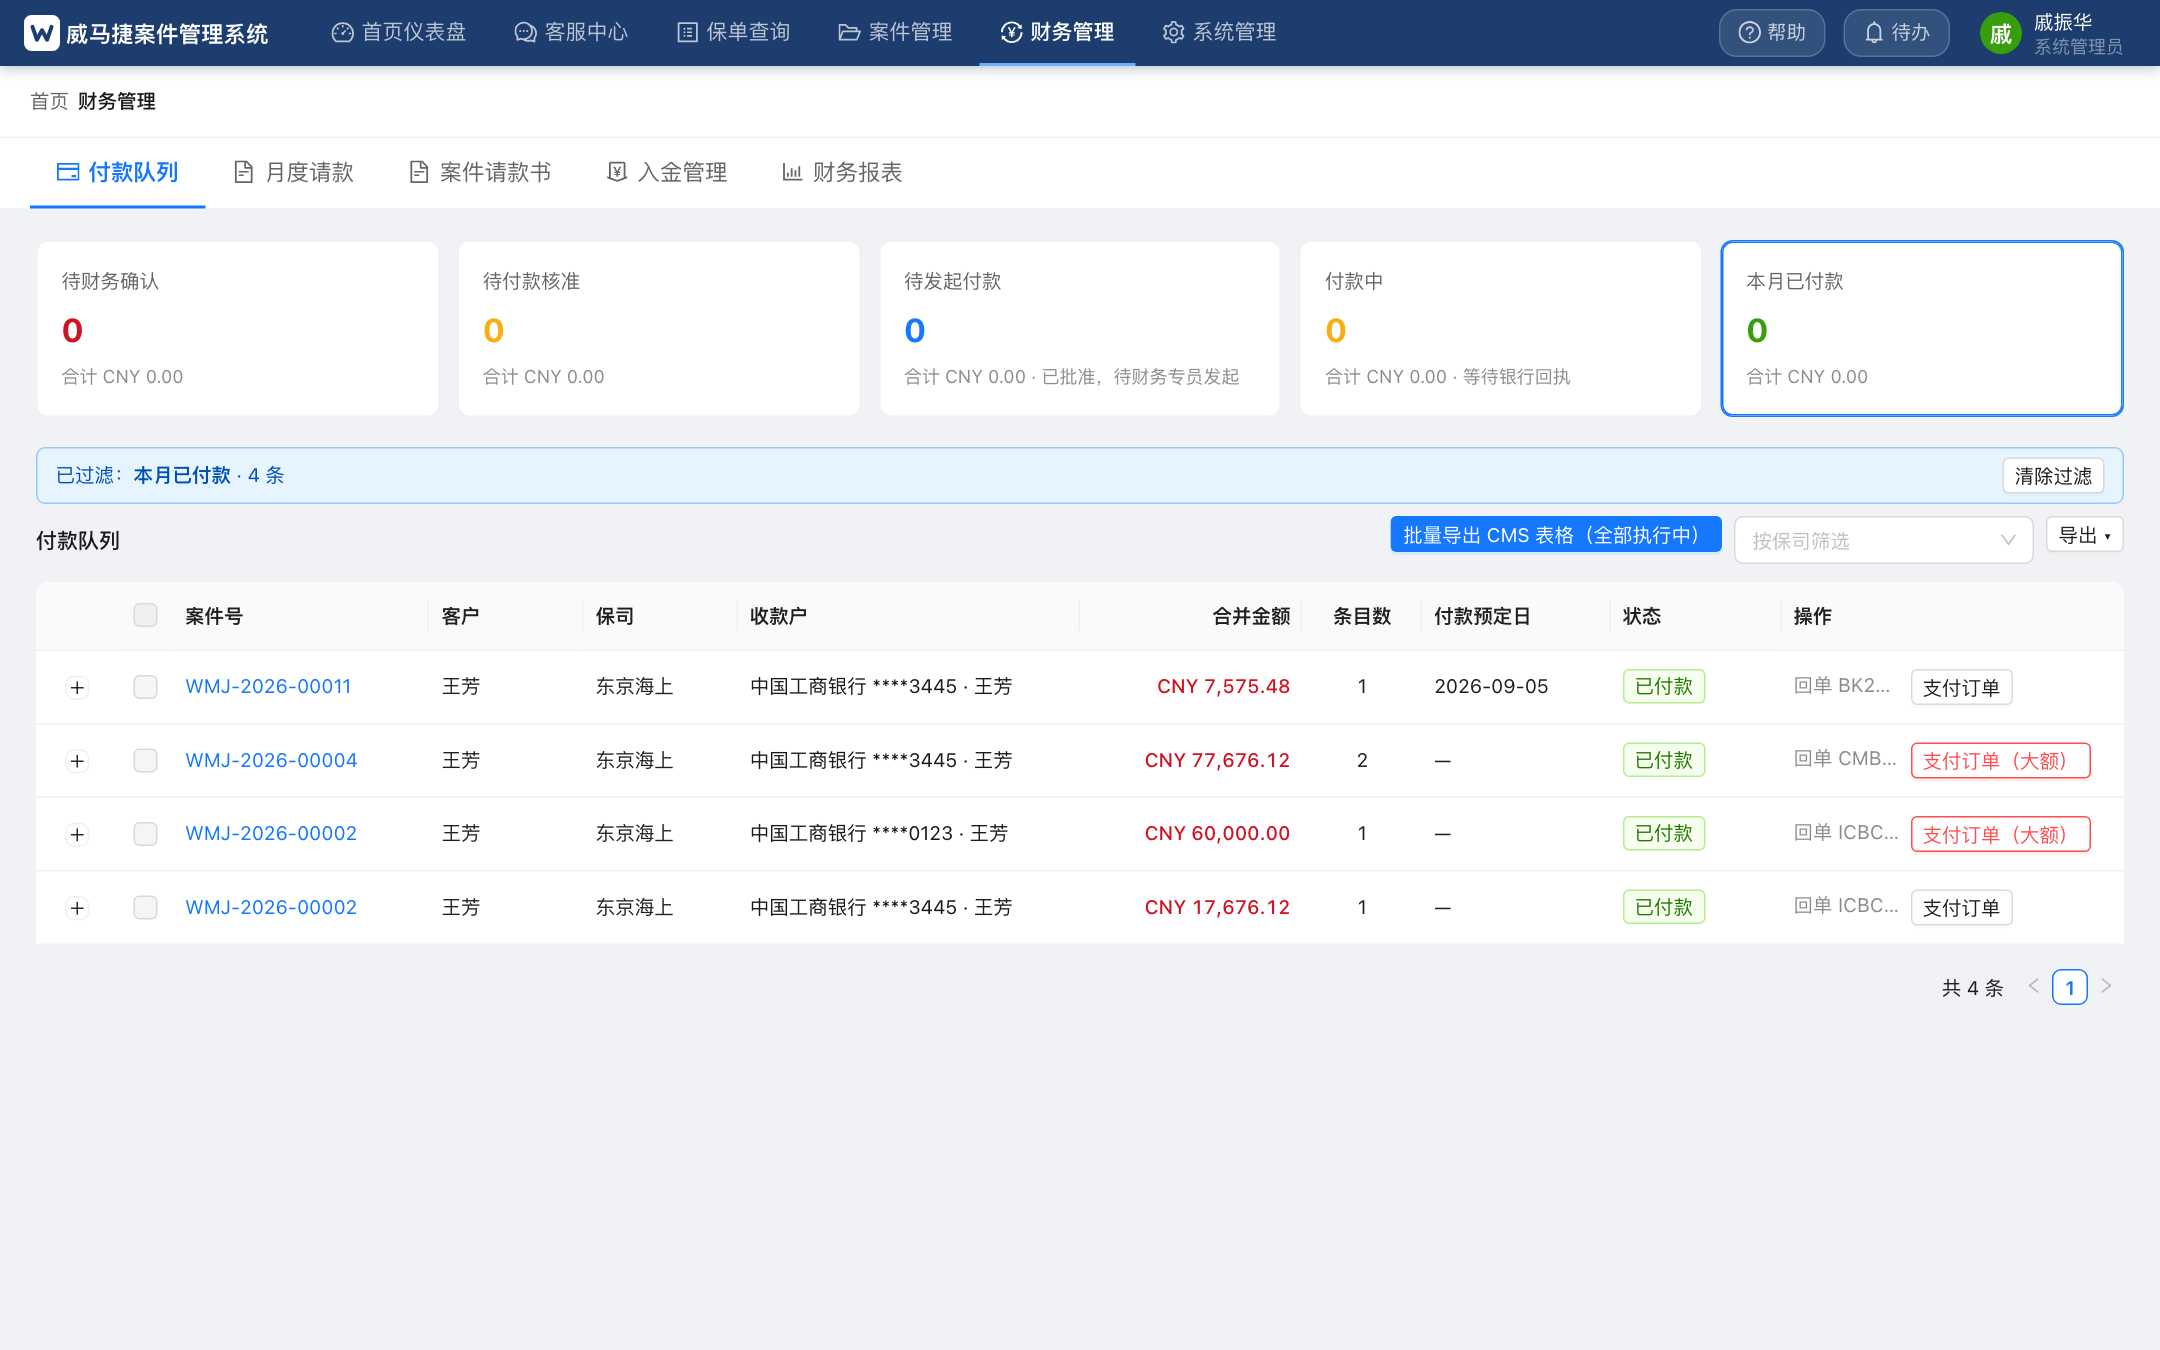Open case link WMJ-2026-00004
Viewport: 2160px width, 1350px height.
[271, 761]
